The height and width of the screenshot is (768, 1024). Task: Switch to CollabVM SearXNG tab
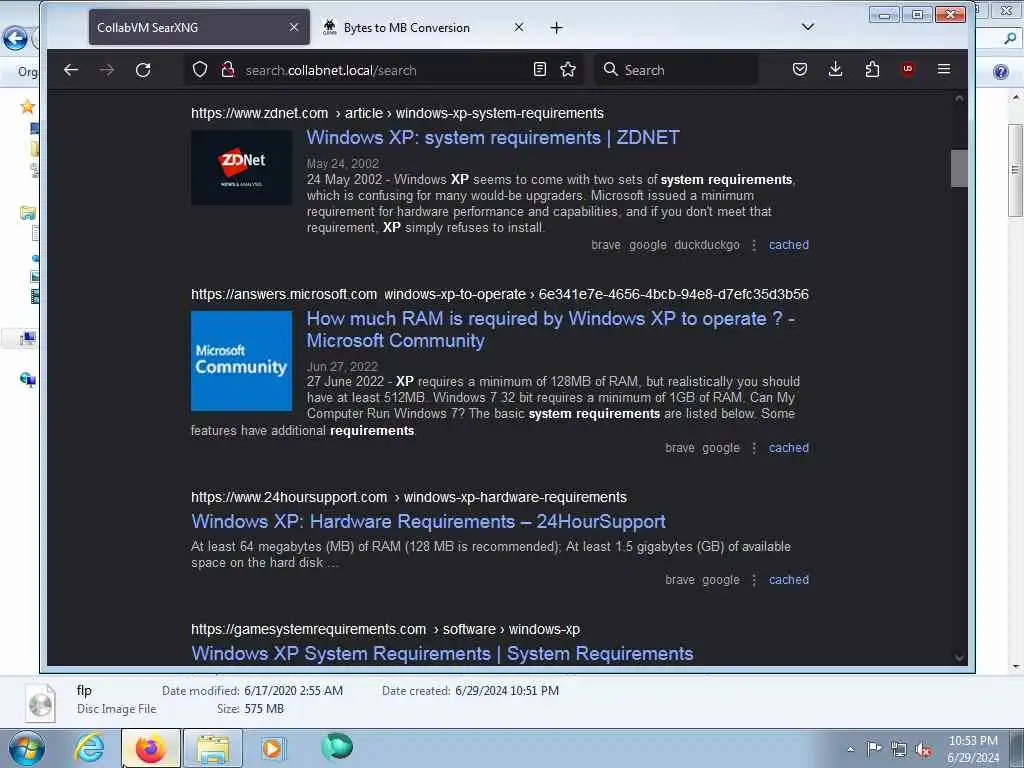(199, 27)
